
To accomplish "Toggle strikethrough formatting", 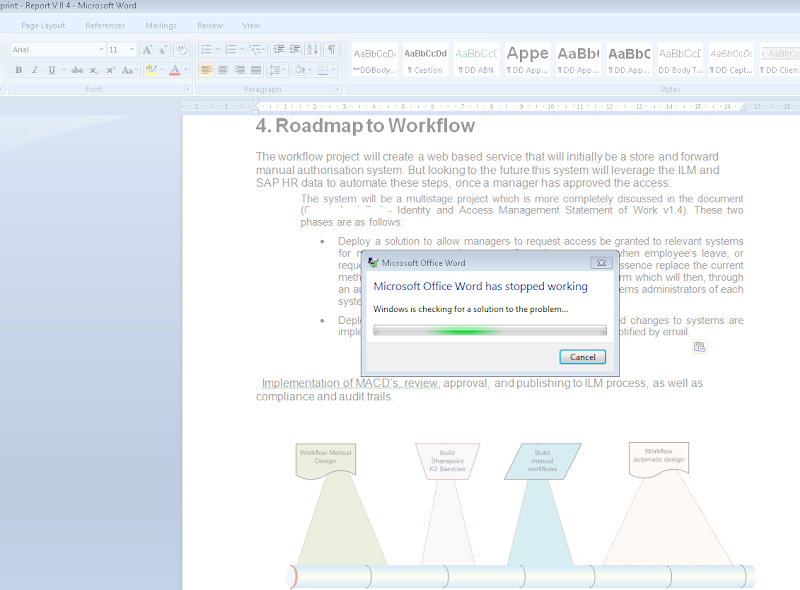I will pyautogui.click(x=77, y=70).
